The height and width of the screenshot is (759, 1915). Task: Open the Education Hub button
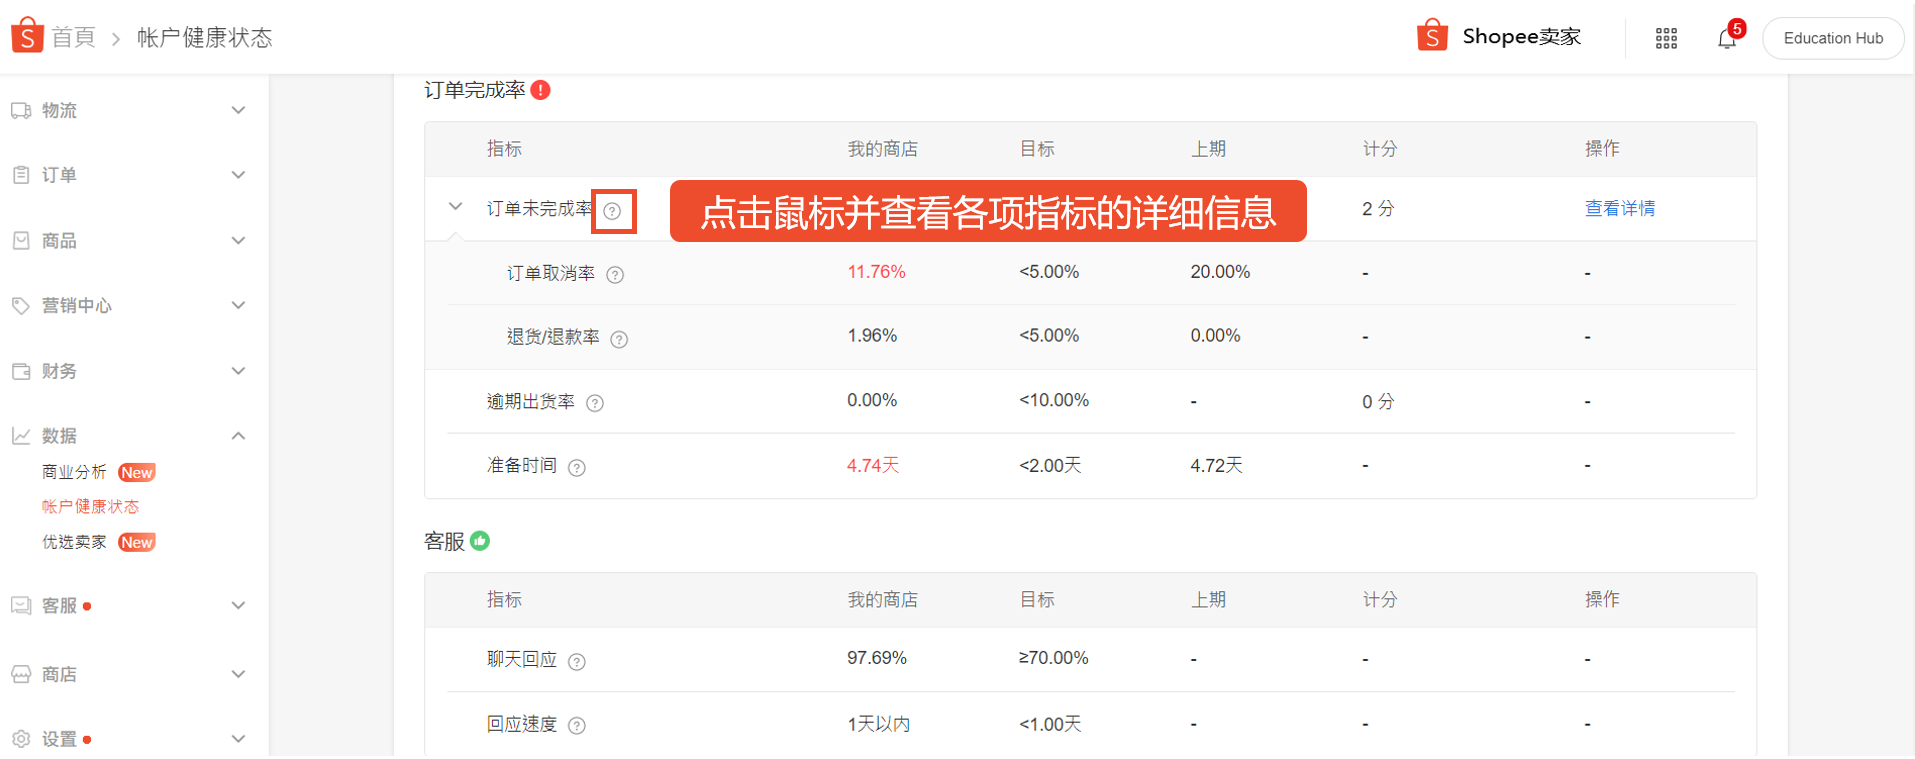coord(1833,38)
